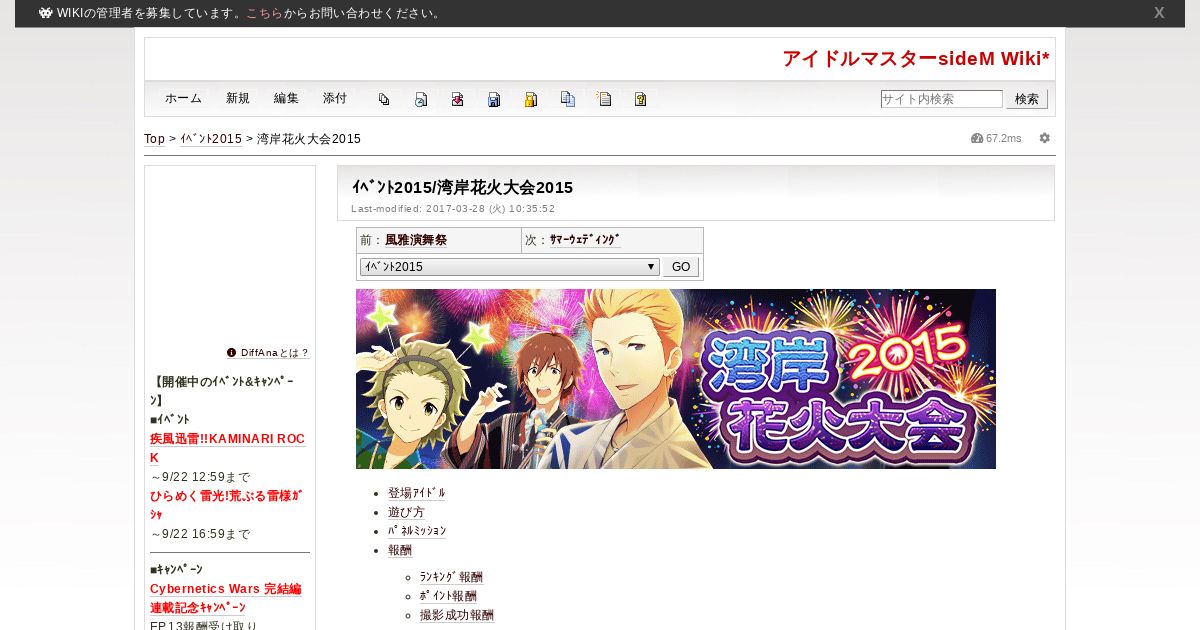Jump to the 遊び方 section
1200x630 pixels.
coord(406,512)
